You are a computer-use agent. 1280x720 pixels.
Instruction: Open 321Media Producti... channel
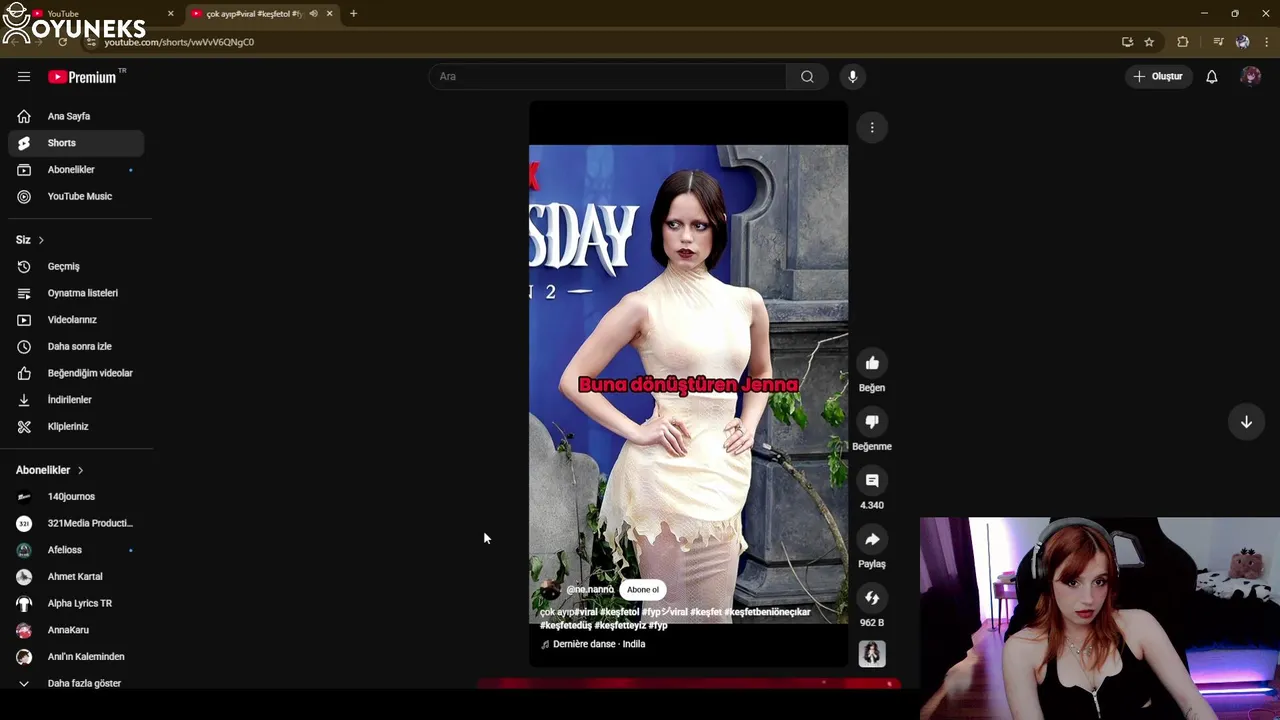76,523
